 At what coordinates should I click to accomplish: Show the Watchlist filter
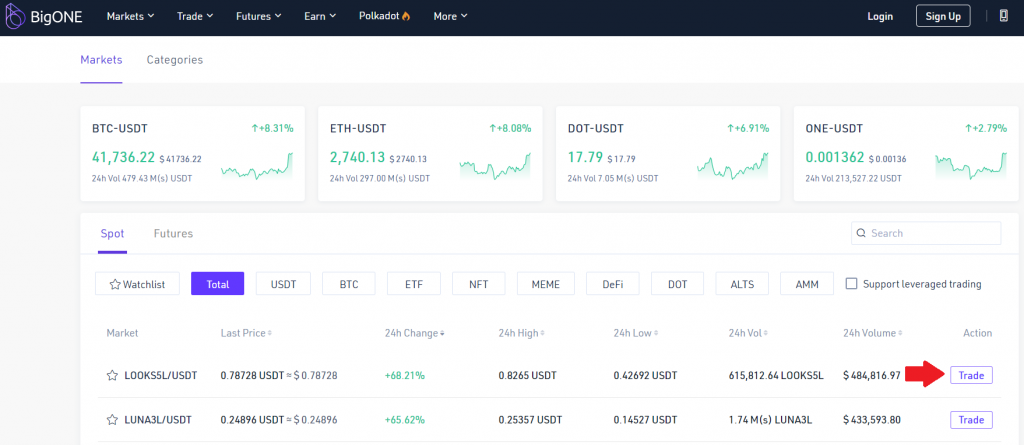pyautogui.click(x=137, y=284)
